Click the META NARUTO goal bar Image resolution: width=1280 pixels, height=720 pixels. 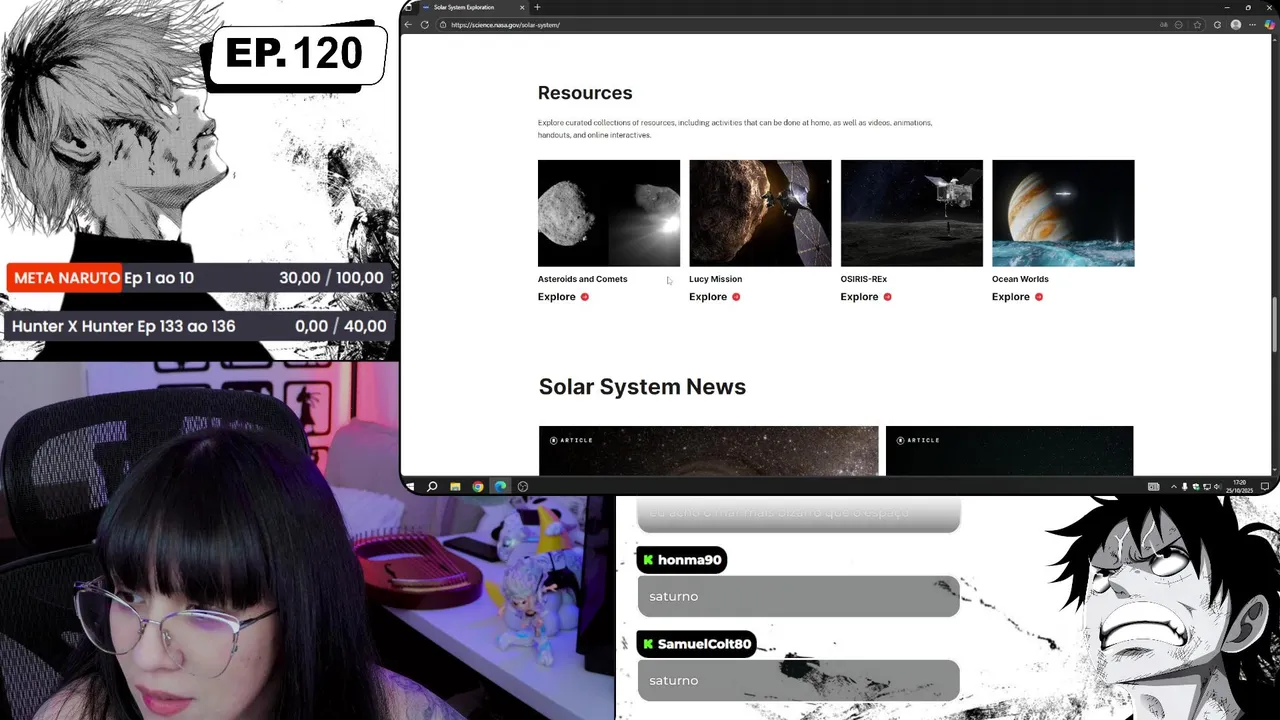(x=198, y=278)
